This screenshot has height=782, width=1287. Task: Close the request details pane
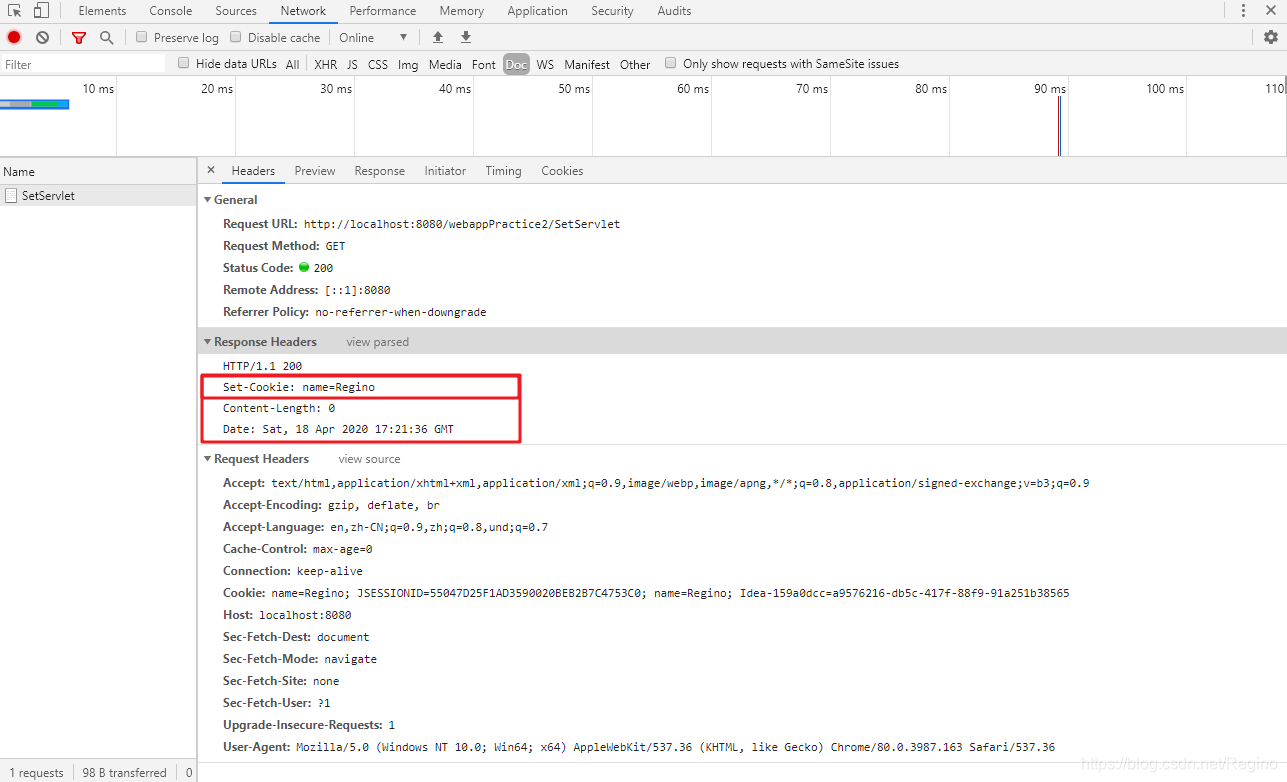(x=210, y=170)
